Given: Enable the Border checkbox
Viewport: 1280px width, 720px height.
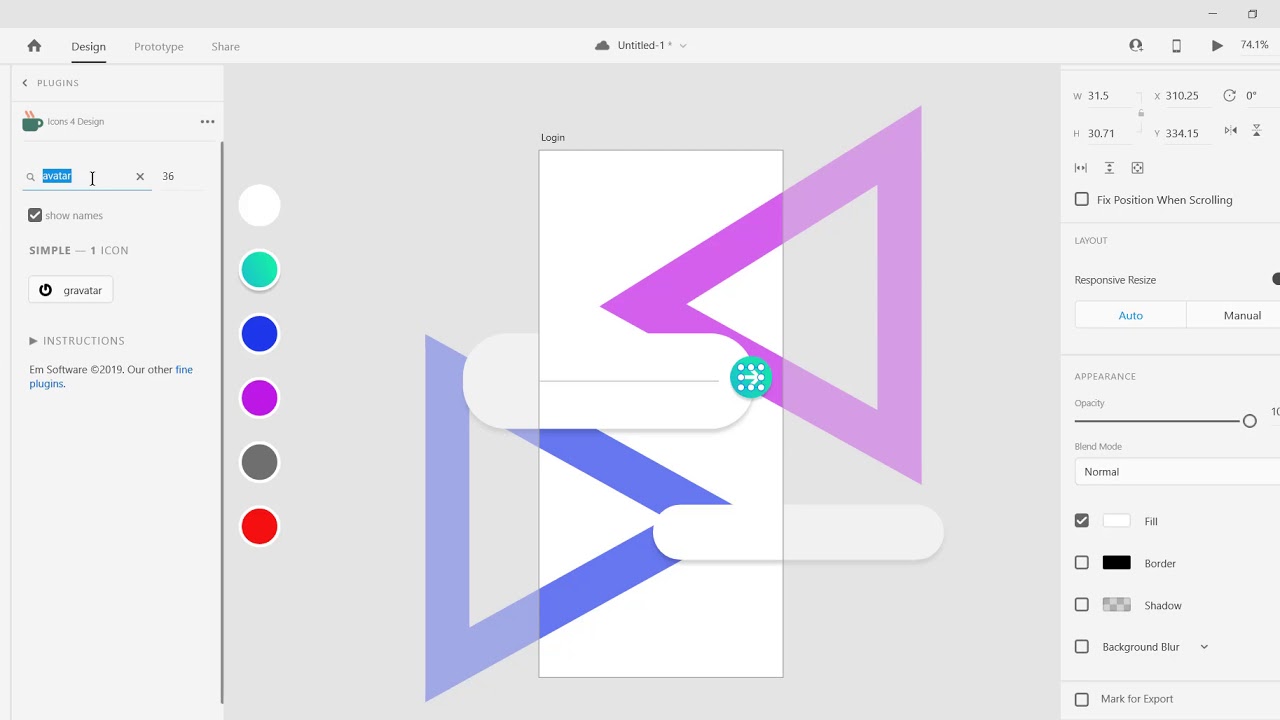Looking at the screenshot, I should 1082,563.
